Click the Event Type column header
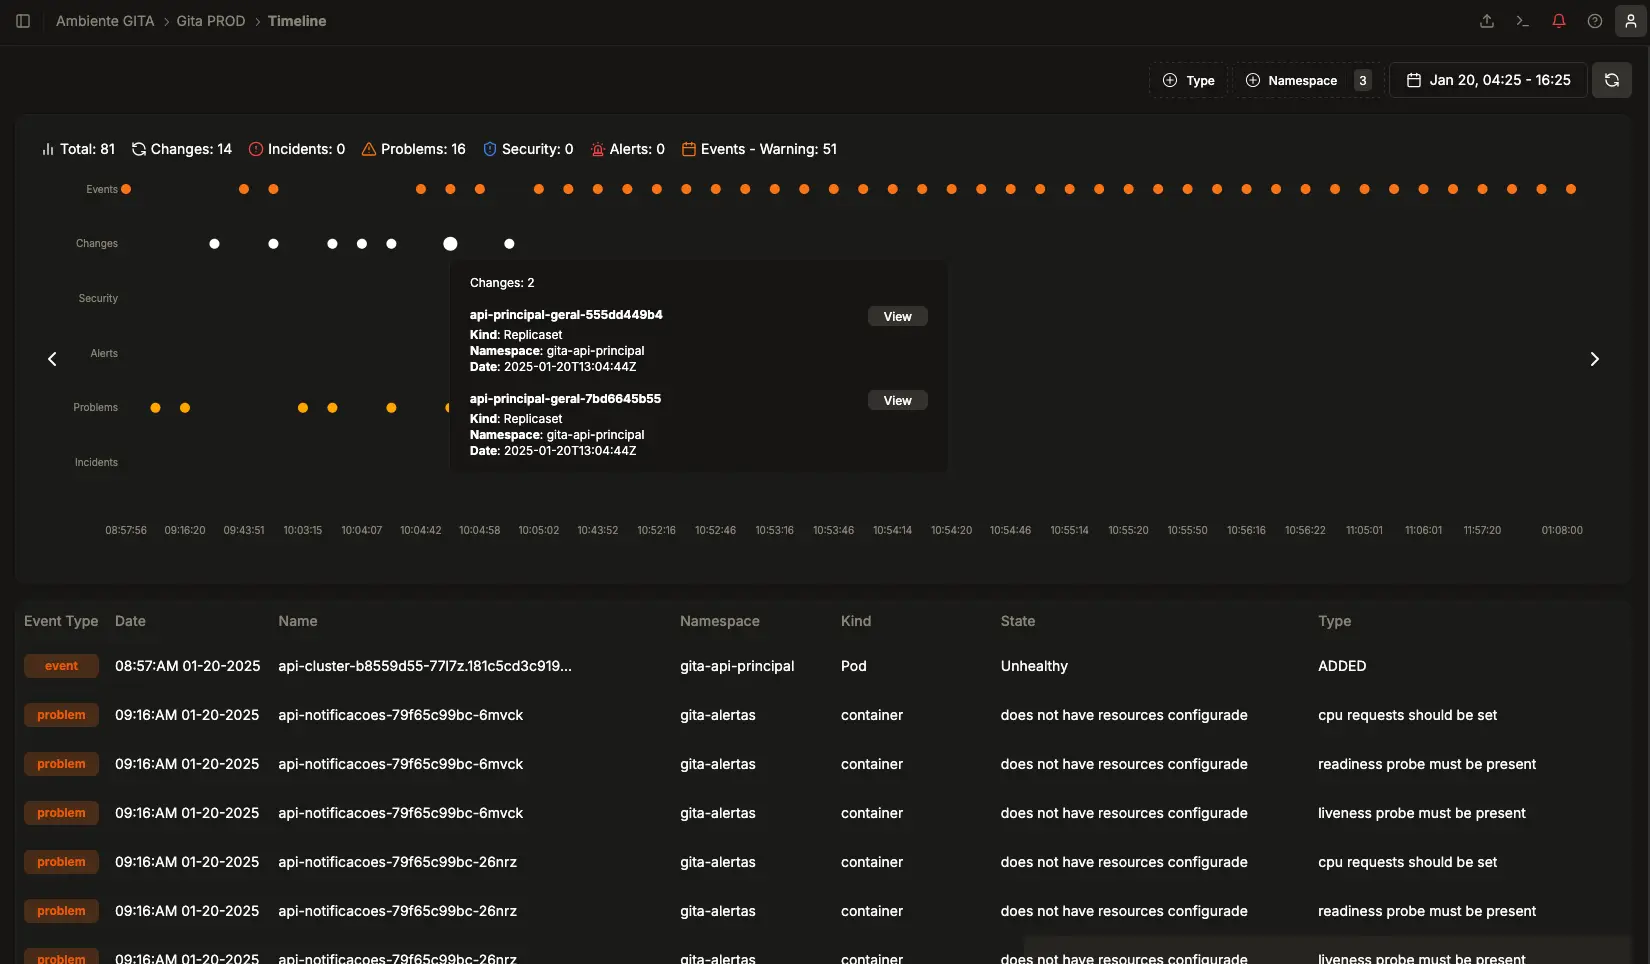 pos(61,621)
